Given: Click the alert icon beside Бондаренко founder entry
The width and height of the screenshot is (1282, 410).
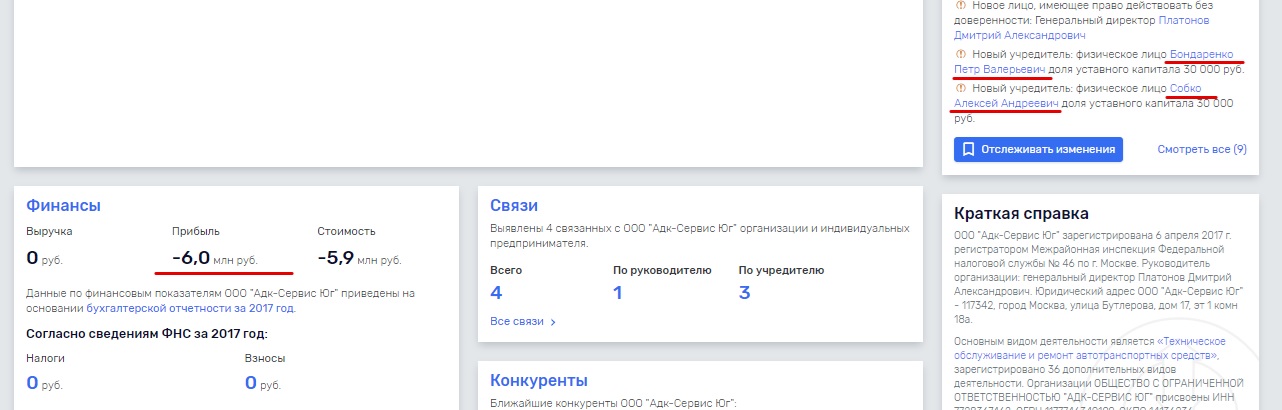Looking at the screenshot, I should (960, 54).
